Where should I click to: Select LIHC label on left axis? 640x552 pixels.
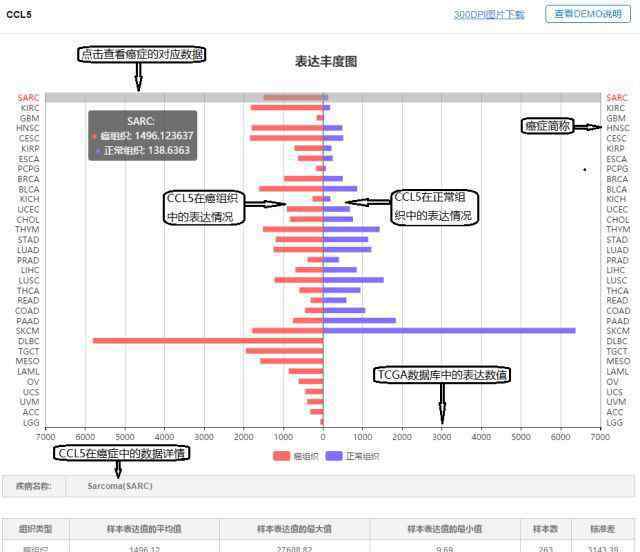pyautogui.click(x=30, y=270)
